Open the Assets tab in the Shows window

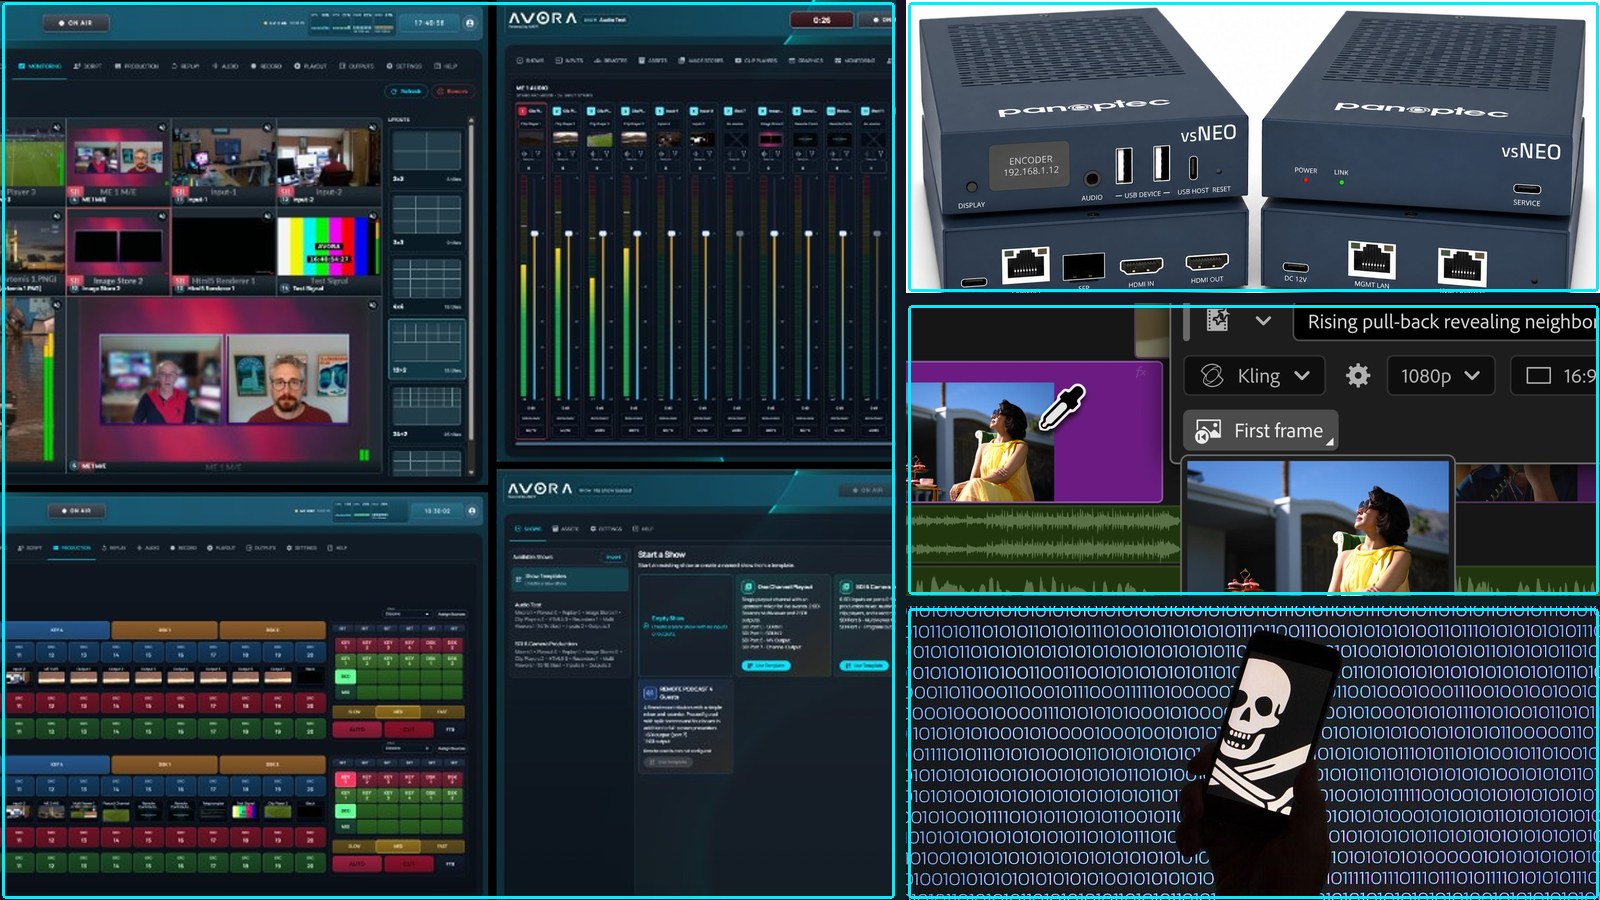click(x=565, y=529)
